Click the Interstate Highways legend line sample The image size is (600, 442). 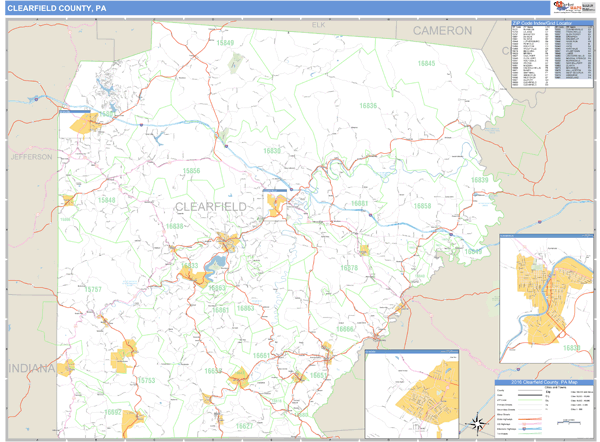[x=530, y=429]
